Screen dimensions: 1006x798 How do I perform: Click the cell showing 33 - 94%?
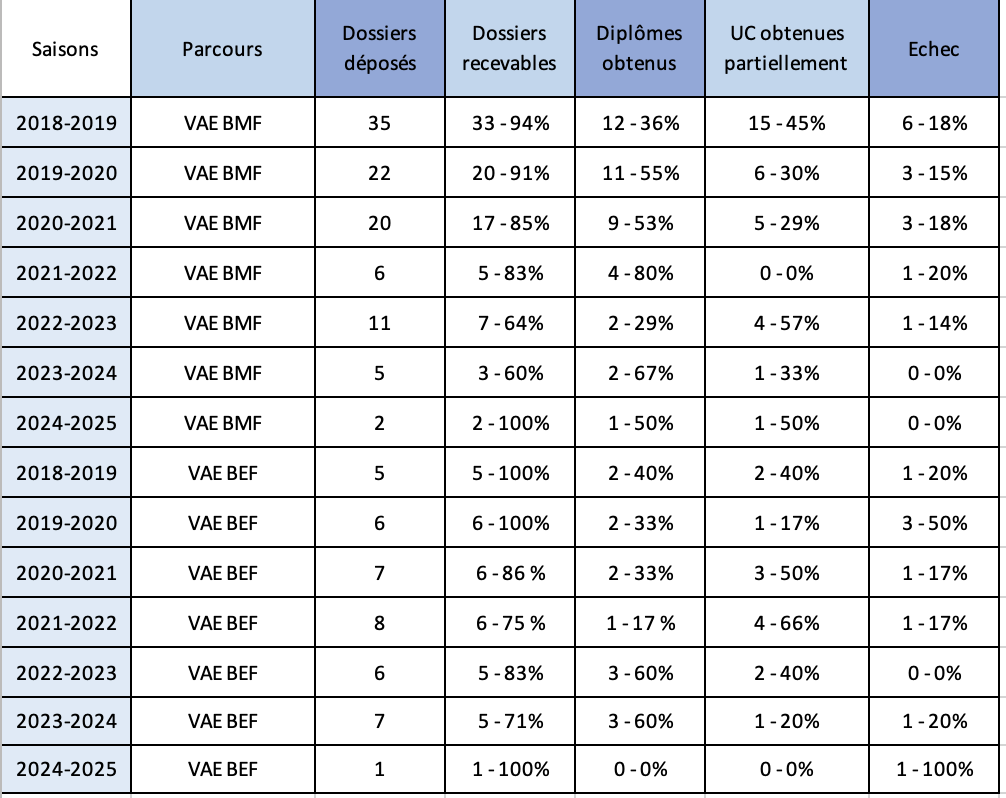pos(510,123)
